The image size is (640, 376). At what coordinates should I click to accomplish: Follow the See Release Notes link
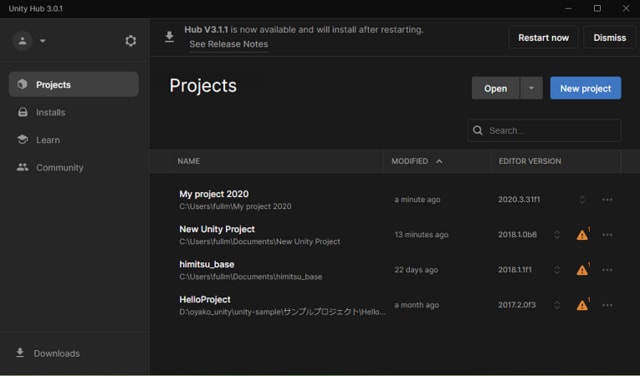(x=229, y=44)
